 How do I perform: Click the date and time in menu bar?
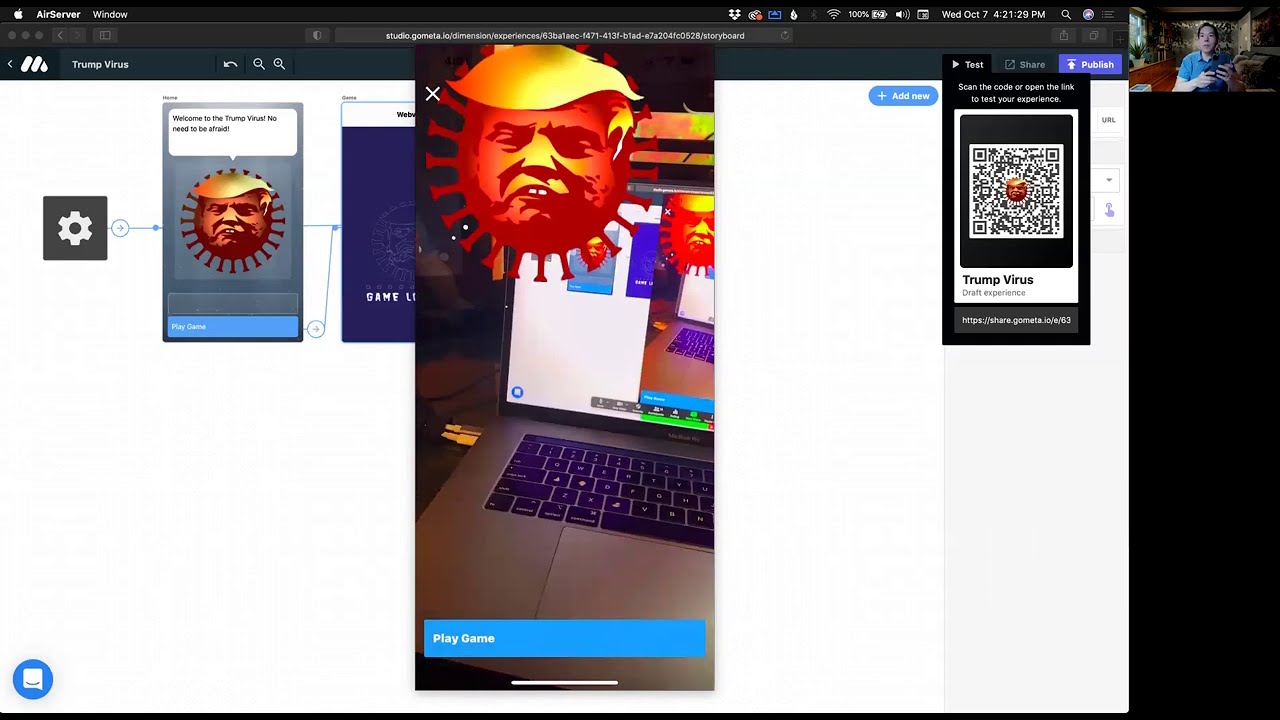click(993, 14)
